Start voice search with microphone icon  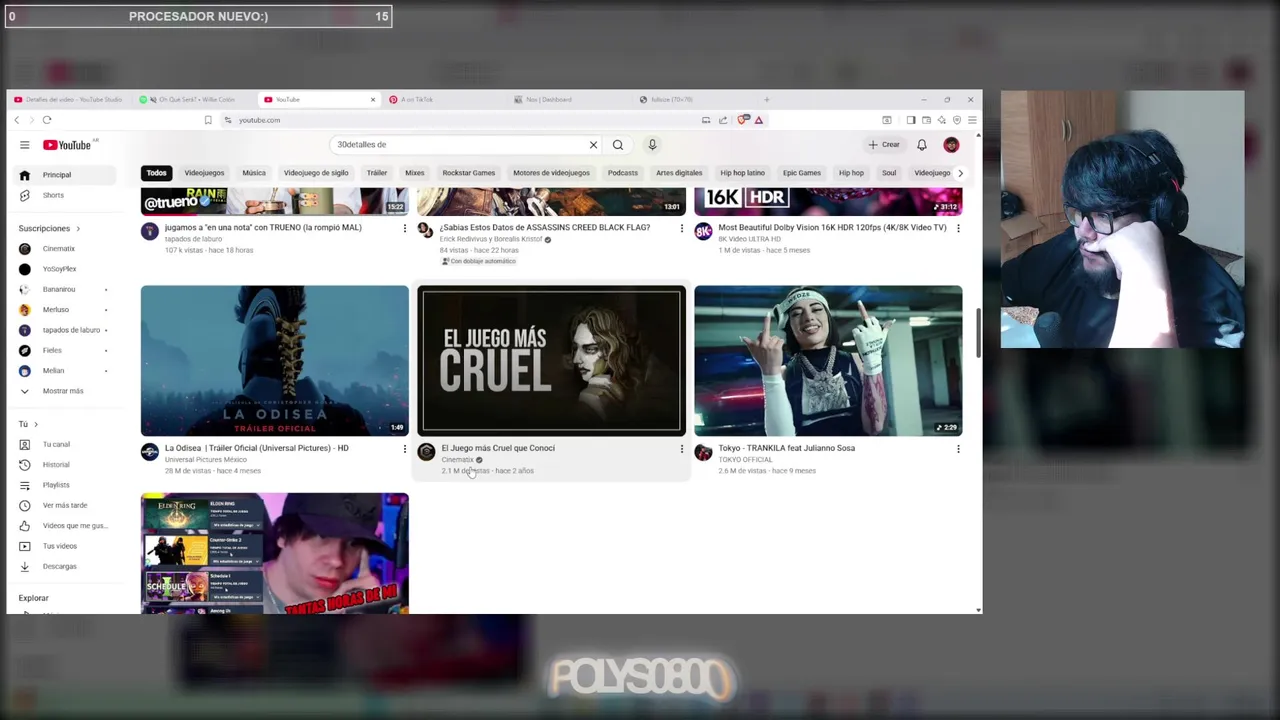pos(652,145)
